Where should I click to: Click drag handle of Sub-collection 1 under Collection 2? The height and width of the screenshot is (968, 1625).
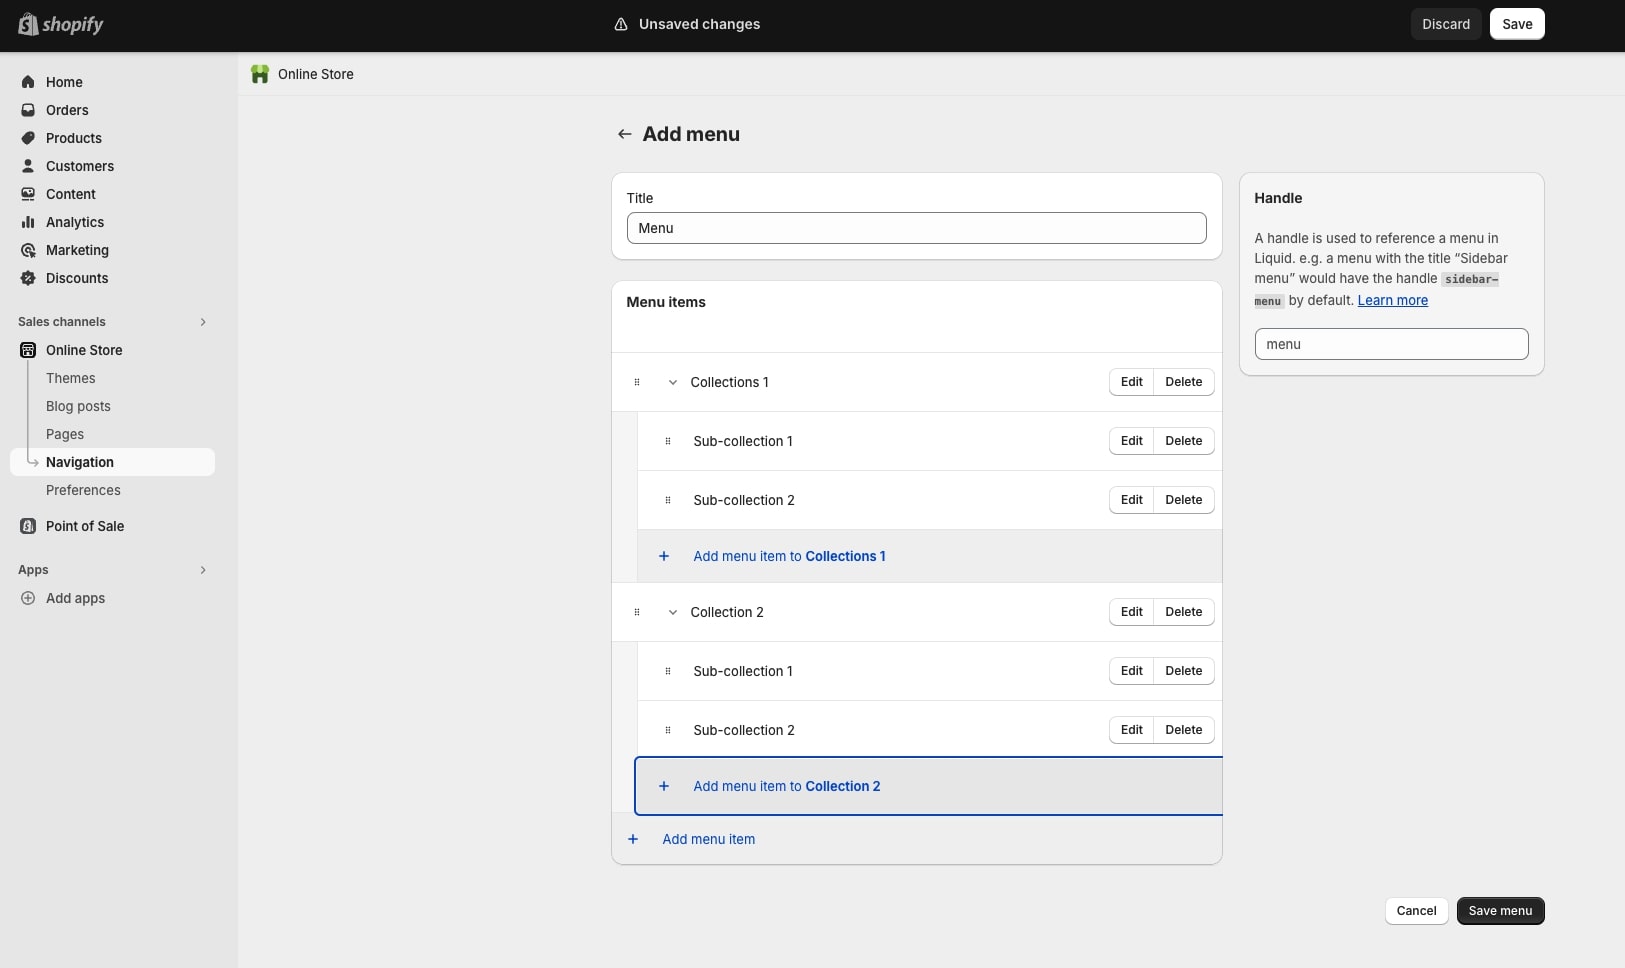pyautogui.click(x=668, y=671)
